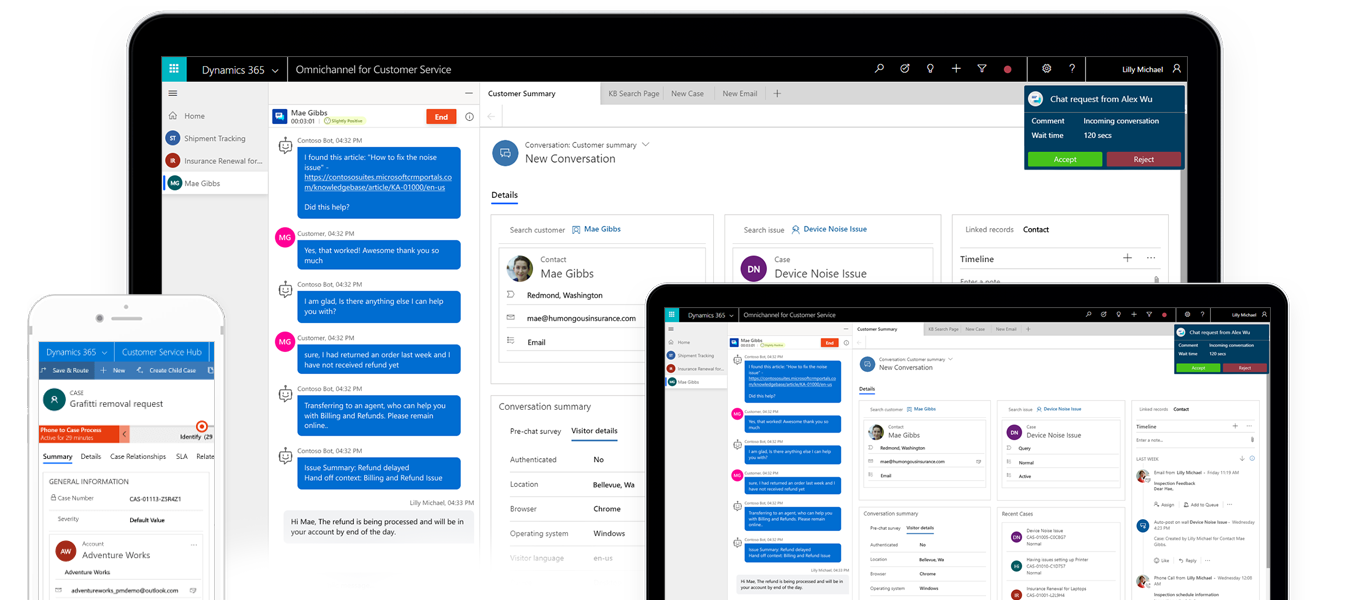Select the Mae Gibbs session on the laptop
The width and height of the screenshot is (1350, 600).
215,183
